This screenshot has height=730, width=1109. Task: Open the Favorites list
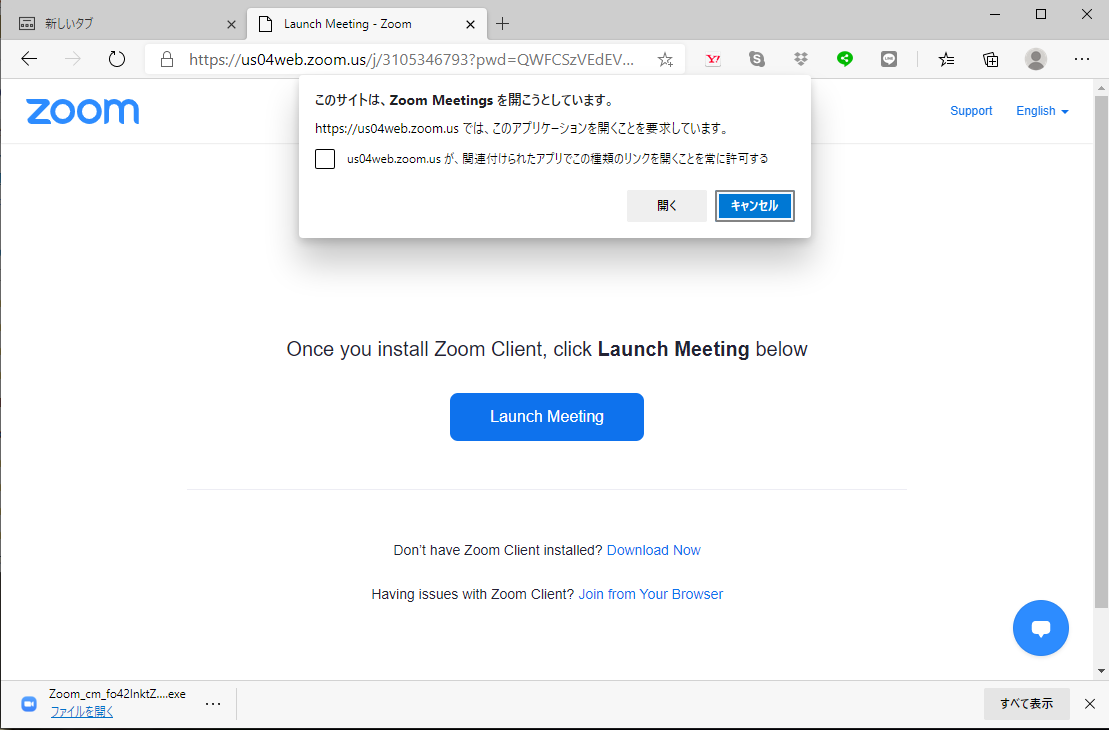tap(946, 59)
